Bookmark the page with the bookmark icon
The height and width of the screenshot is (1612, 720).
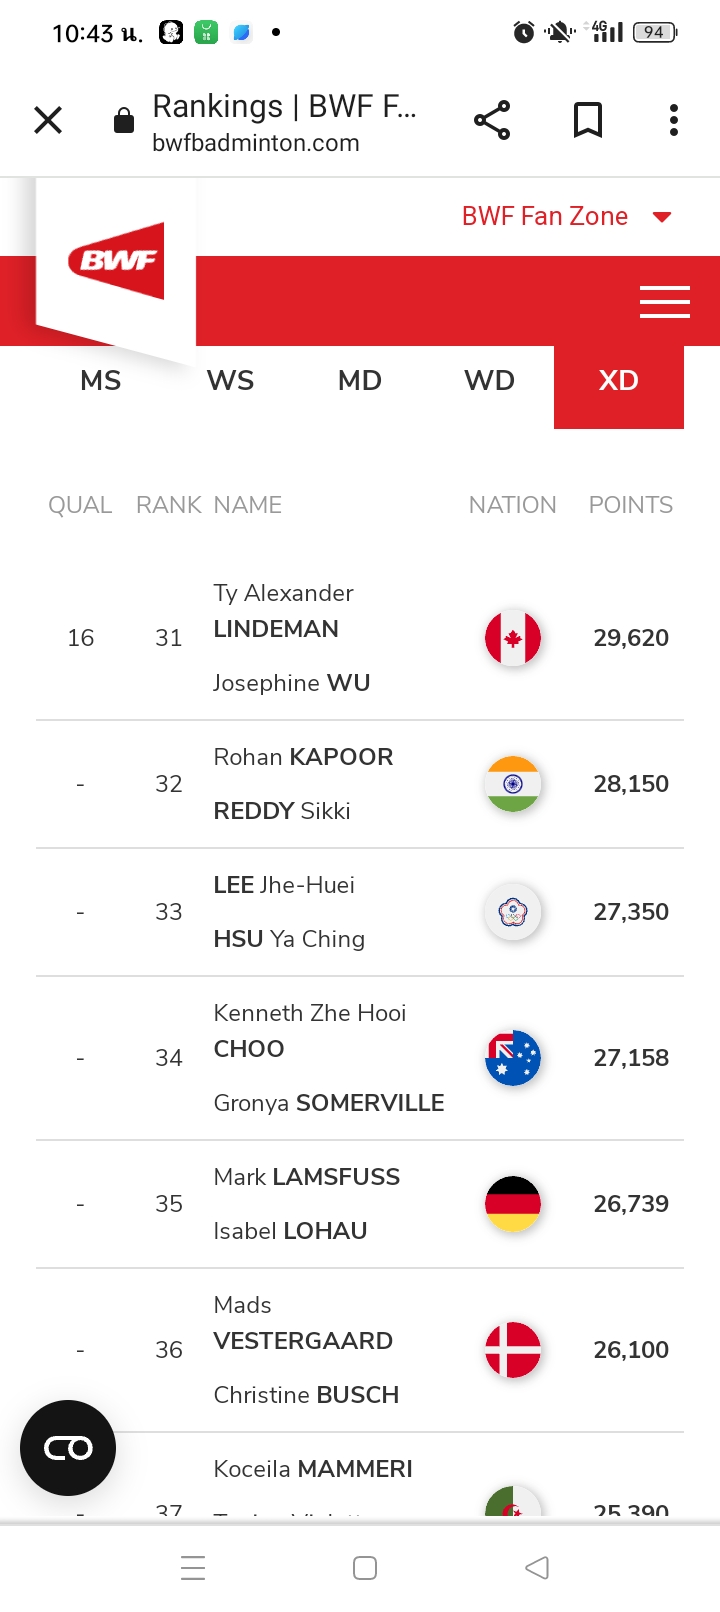click(x=588, y=120)
